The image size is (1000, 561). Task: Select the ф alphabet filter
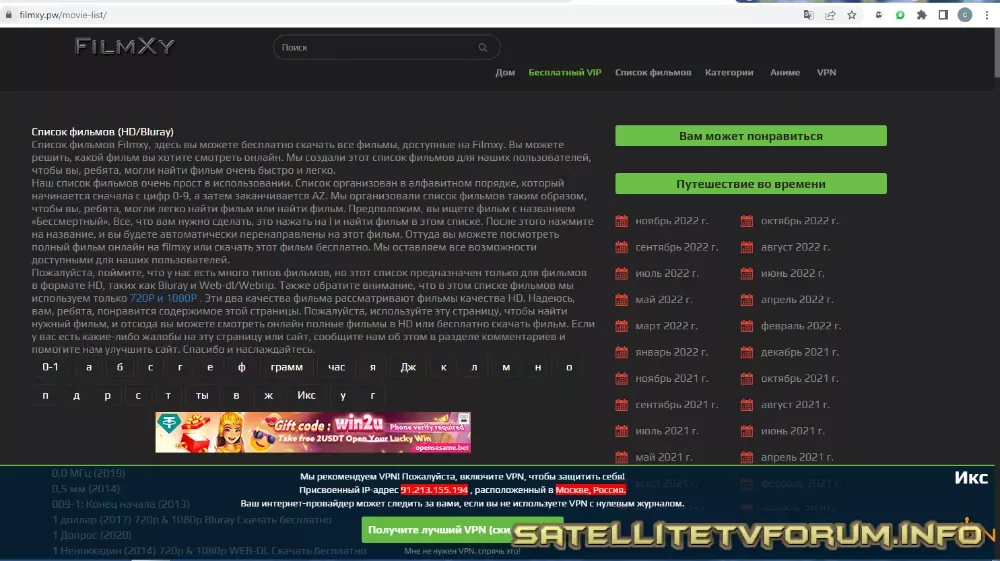241,367
